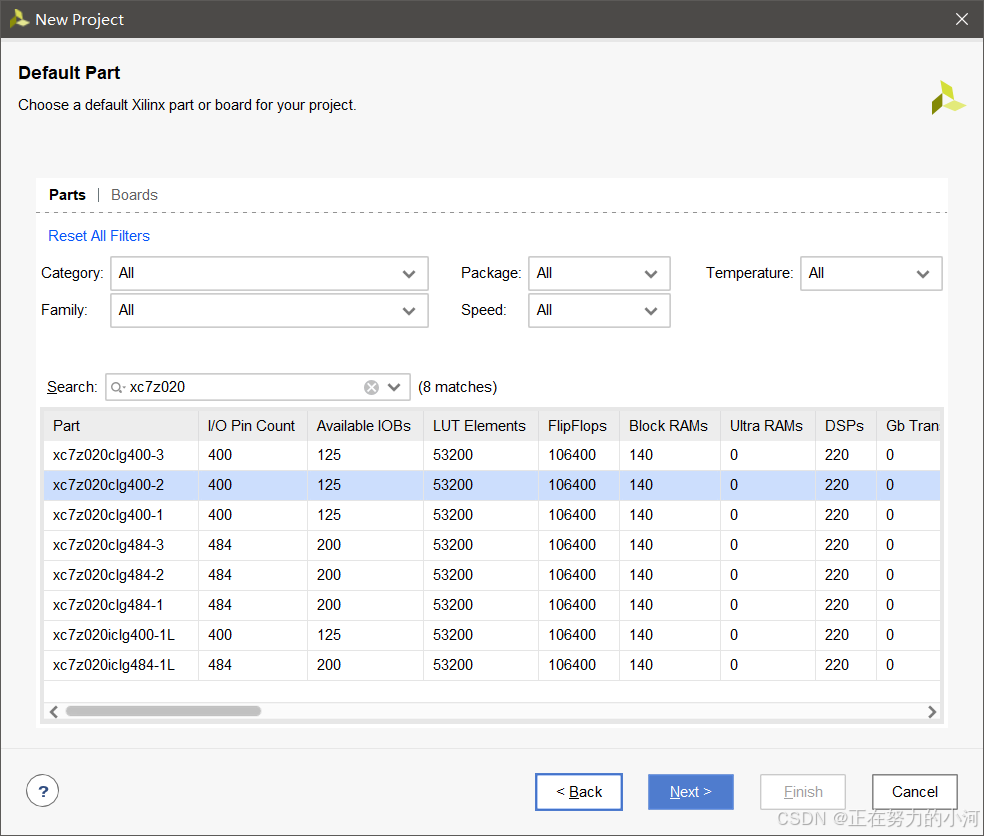Sort by Available IOBs column header
Viewport: 984px width, 836px height.
pos(365,426)
